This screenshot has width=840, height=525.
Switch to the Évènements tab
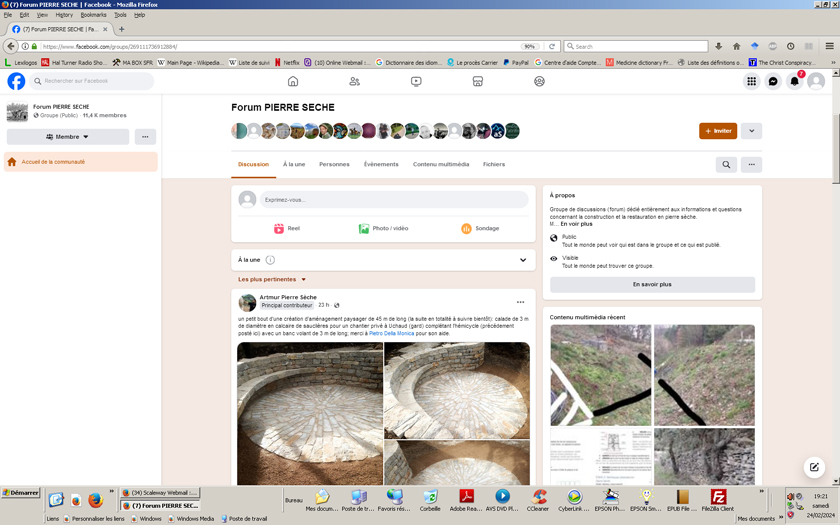381,164
